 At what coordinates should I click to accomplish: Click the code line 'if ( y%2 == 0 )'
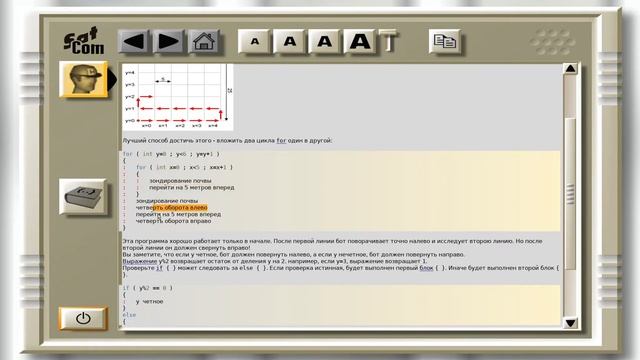pos(147,288)
